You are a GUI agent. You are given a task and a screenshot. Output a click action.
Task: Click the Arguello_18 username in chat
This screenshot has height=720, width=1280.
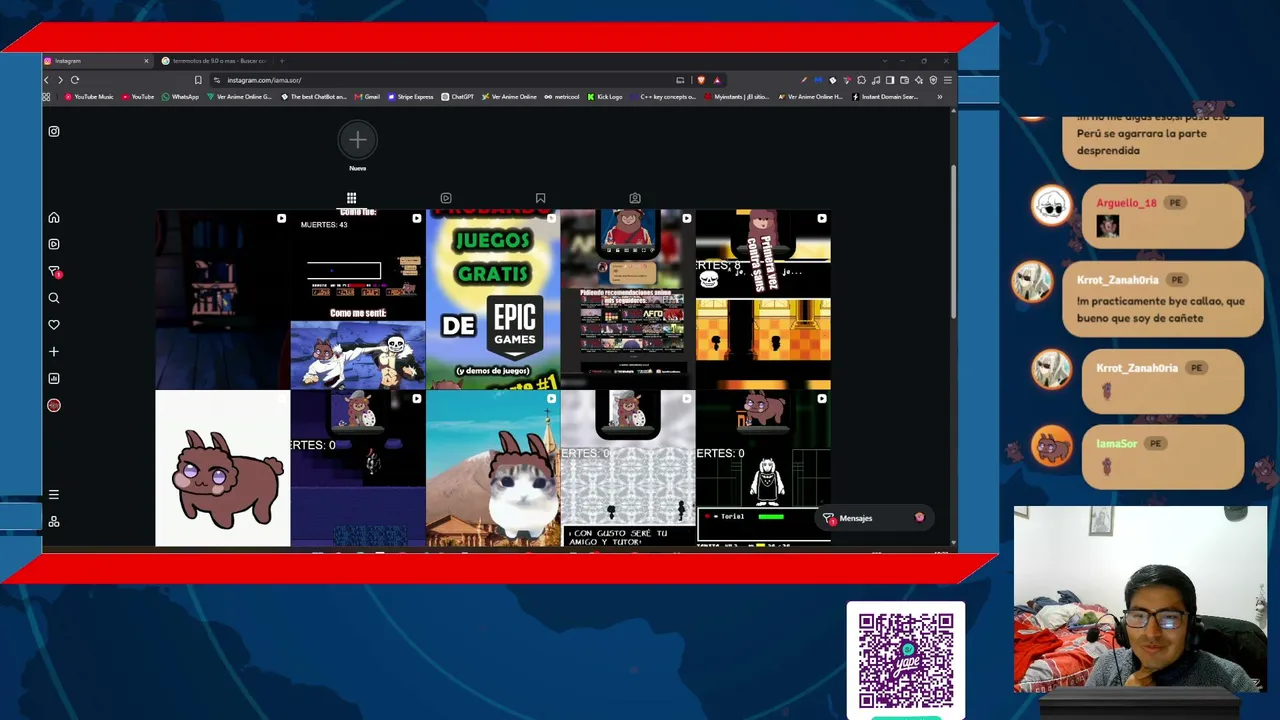pos(1126,203)
